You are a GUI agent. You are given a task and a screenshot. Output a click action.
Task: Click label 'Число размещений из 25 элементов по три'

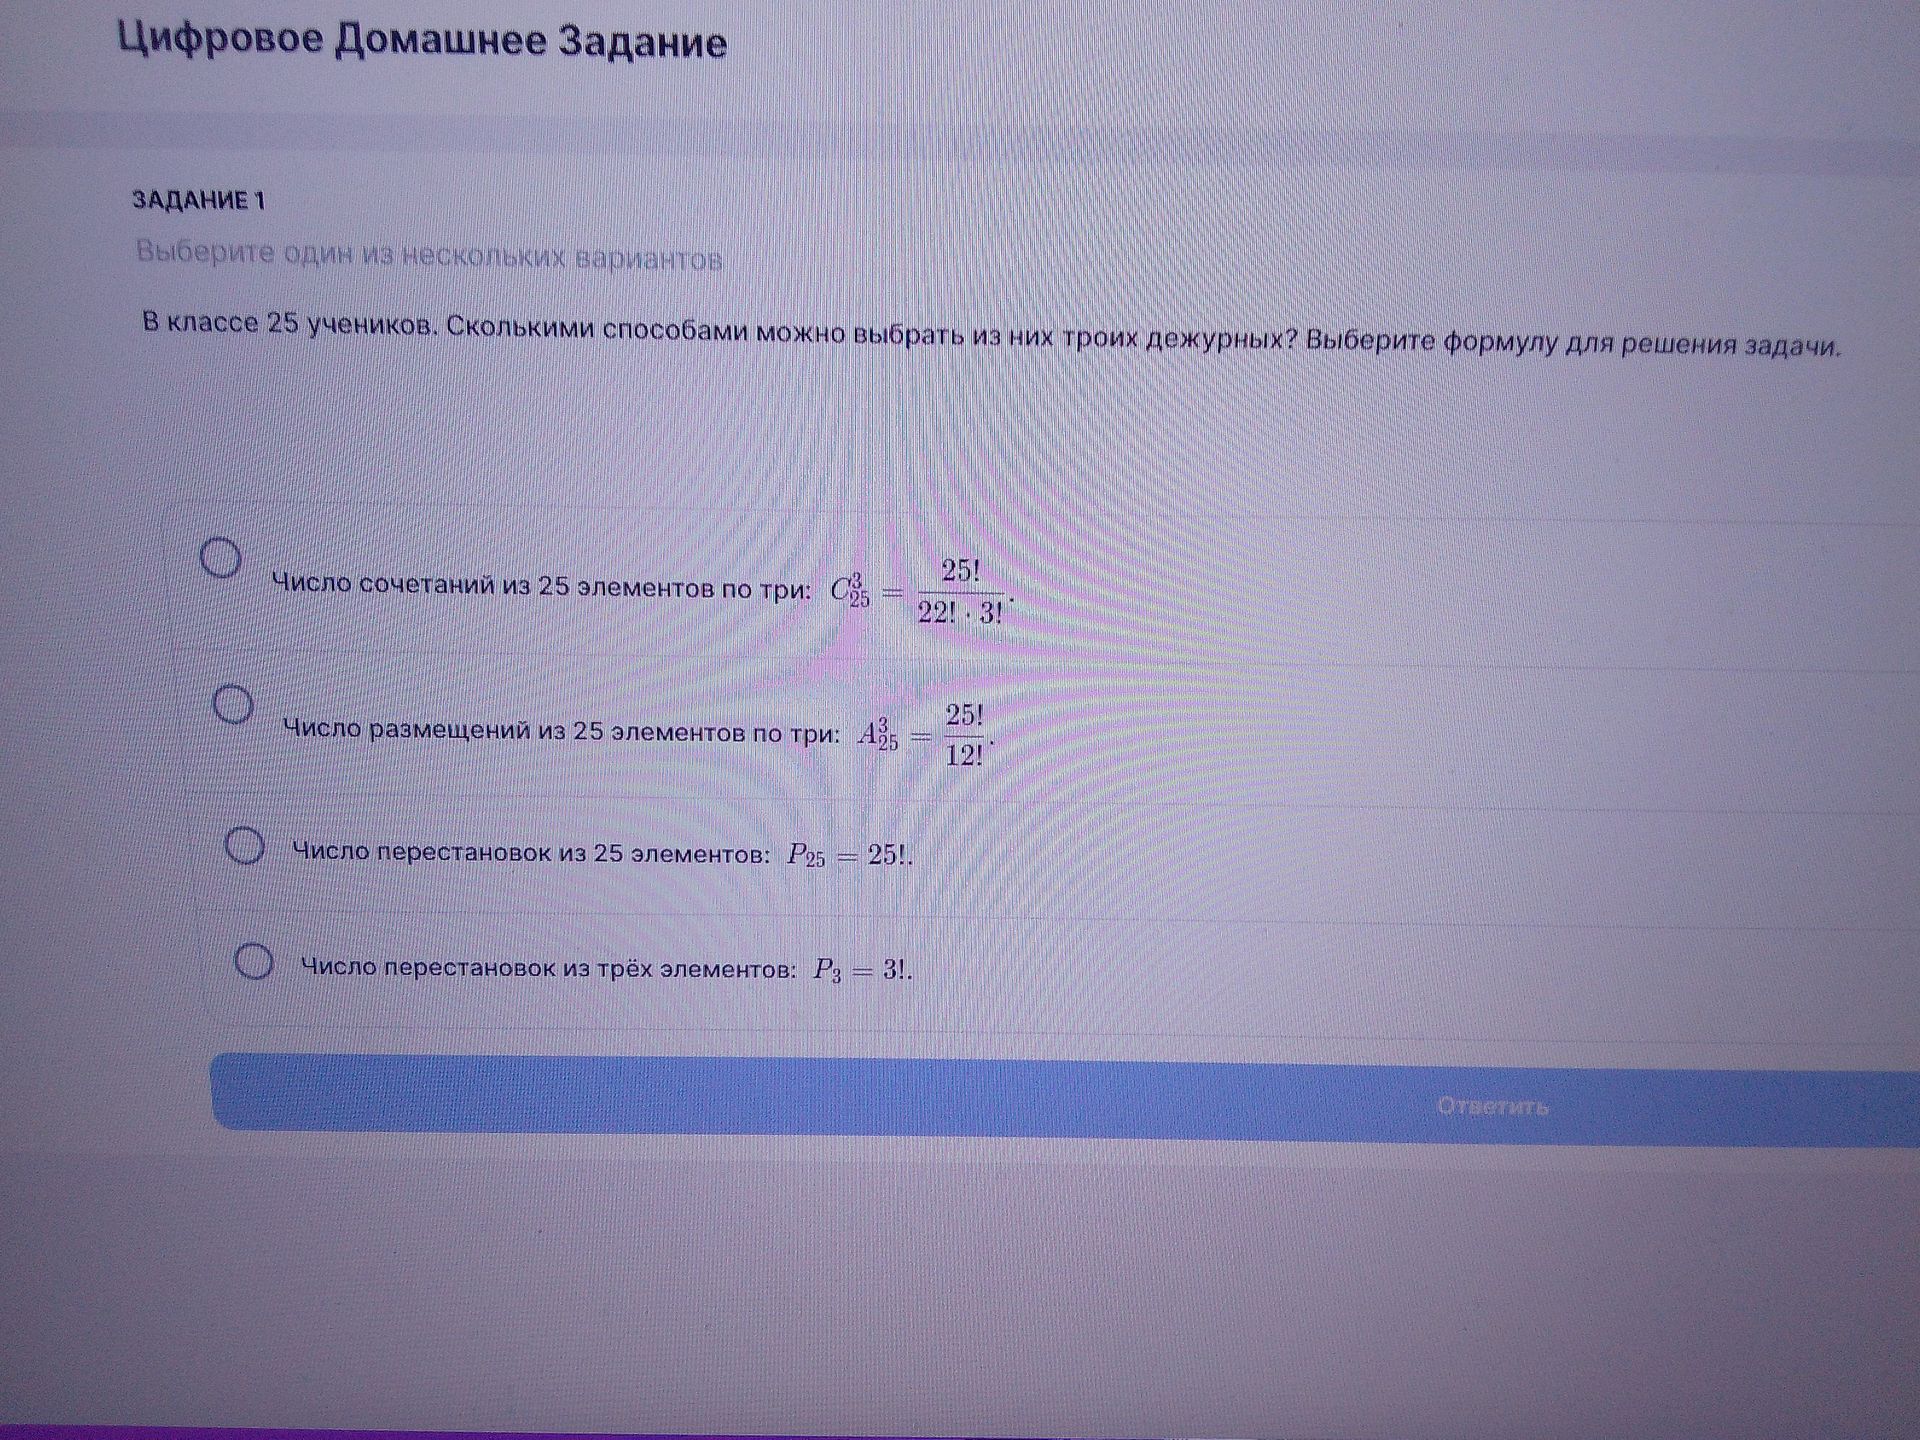[562, 731]
